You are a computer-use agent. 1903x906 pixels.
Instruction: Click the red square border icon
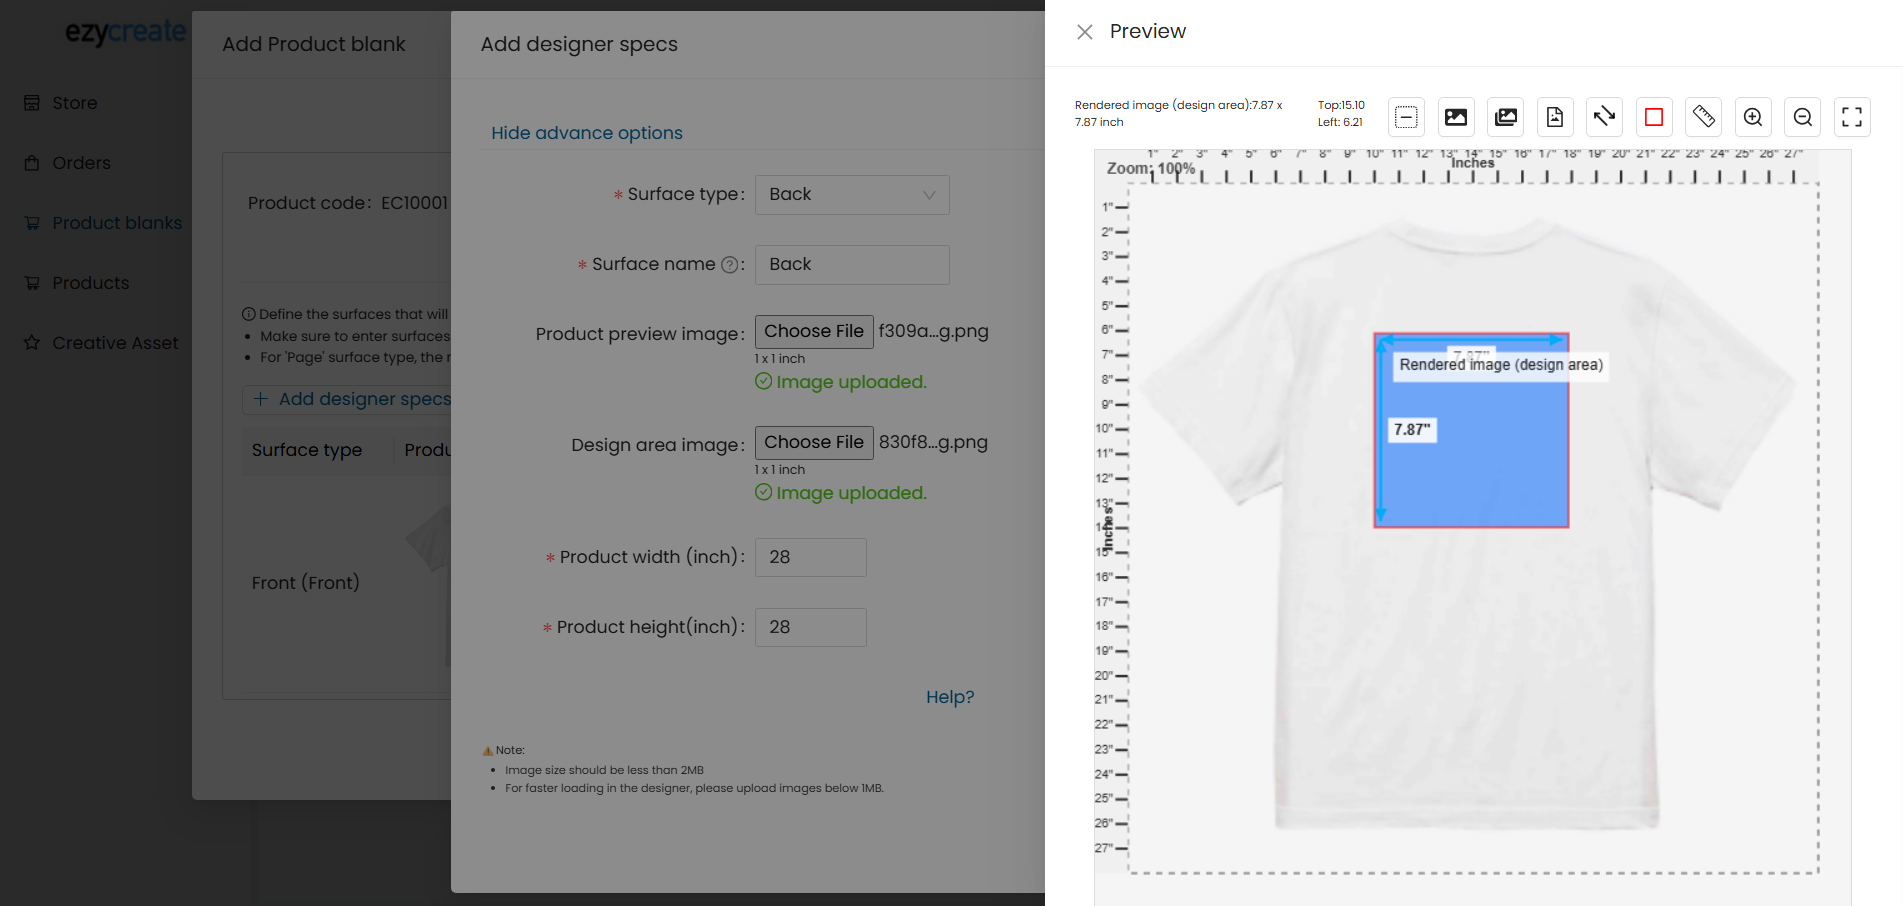click(1653, 117)
